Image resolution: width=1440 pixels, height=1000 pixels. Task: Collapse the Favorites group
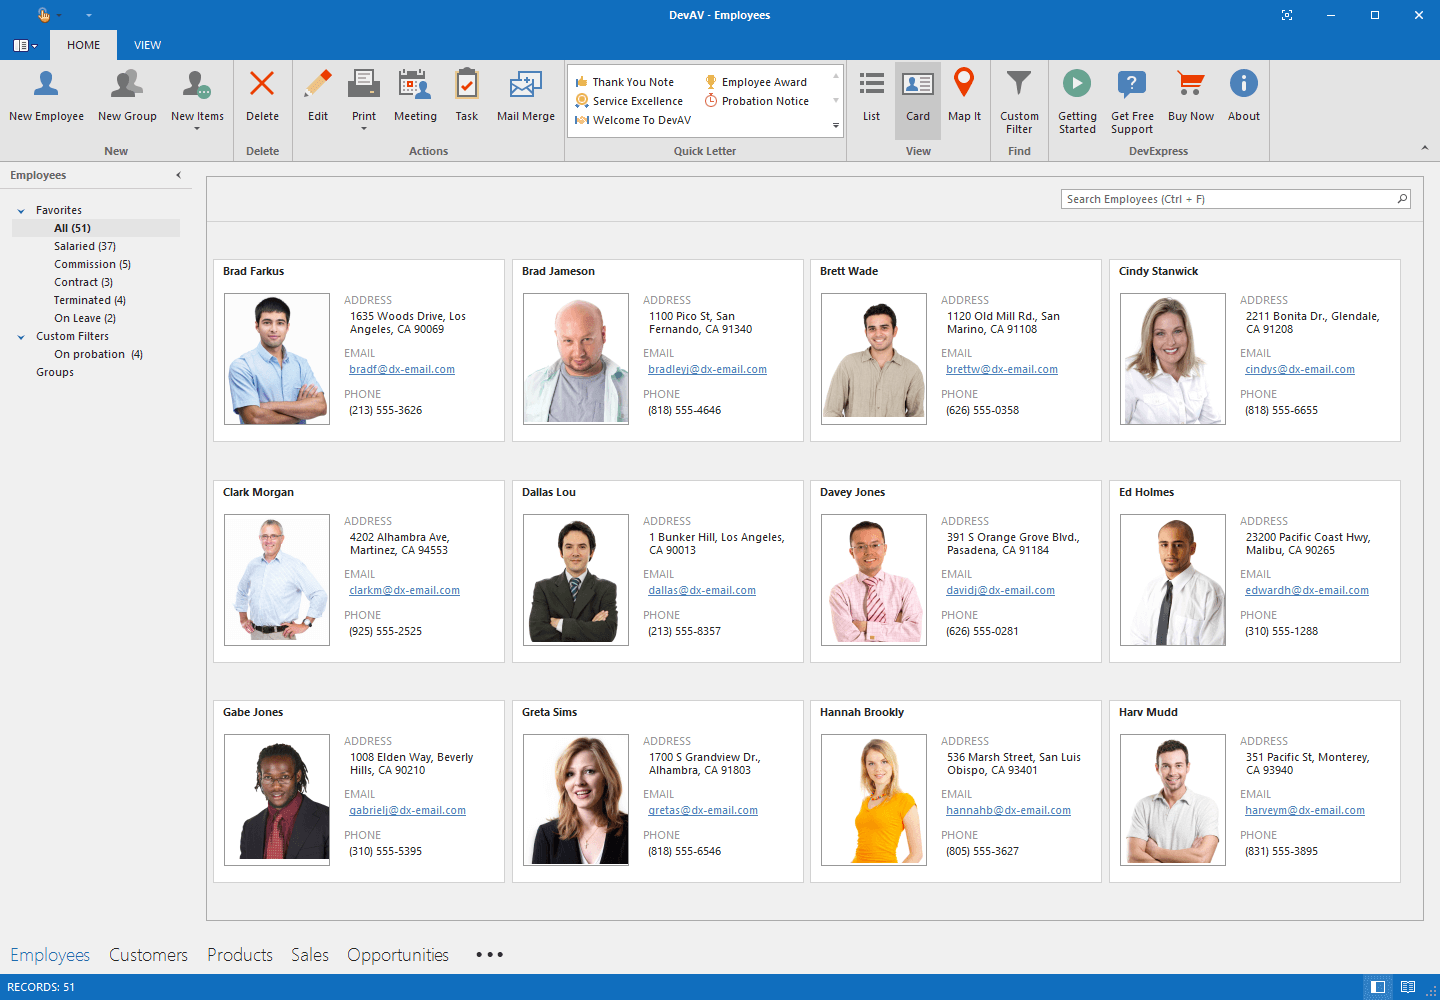pyautogui.click(x=20, y=210)
